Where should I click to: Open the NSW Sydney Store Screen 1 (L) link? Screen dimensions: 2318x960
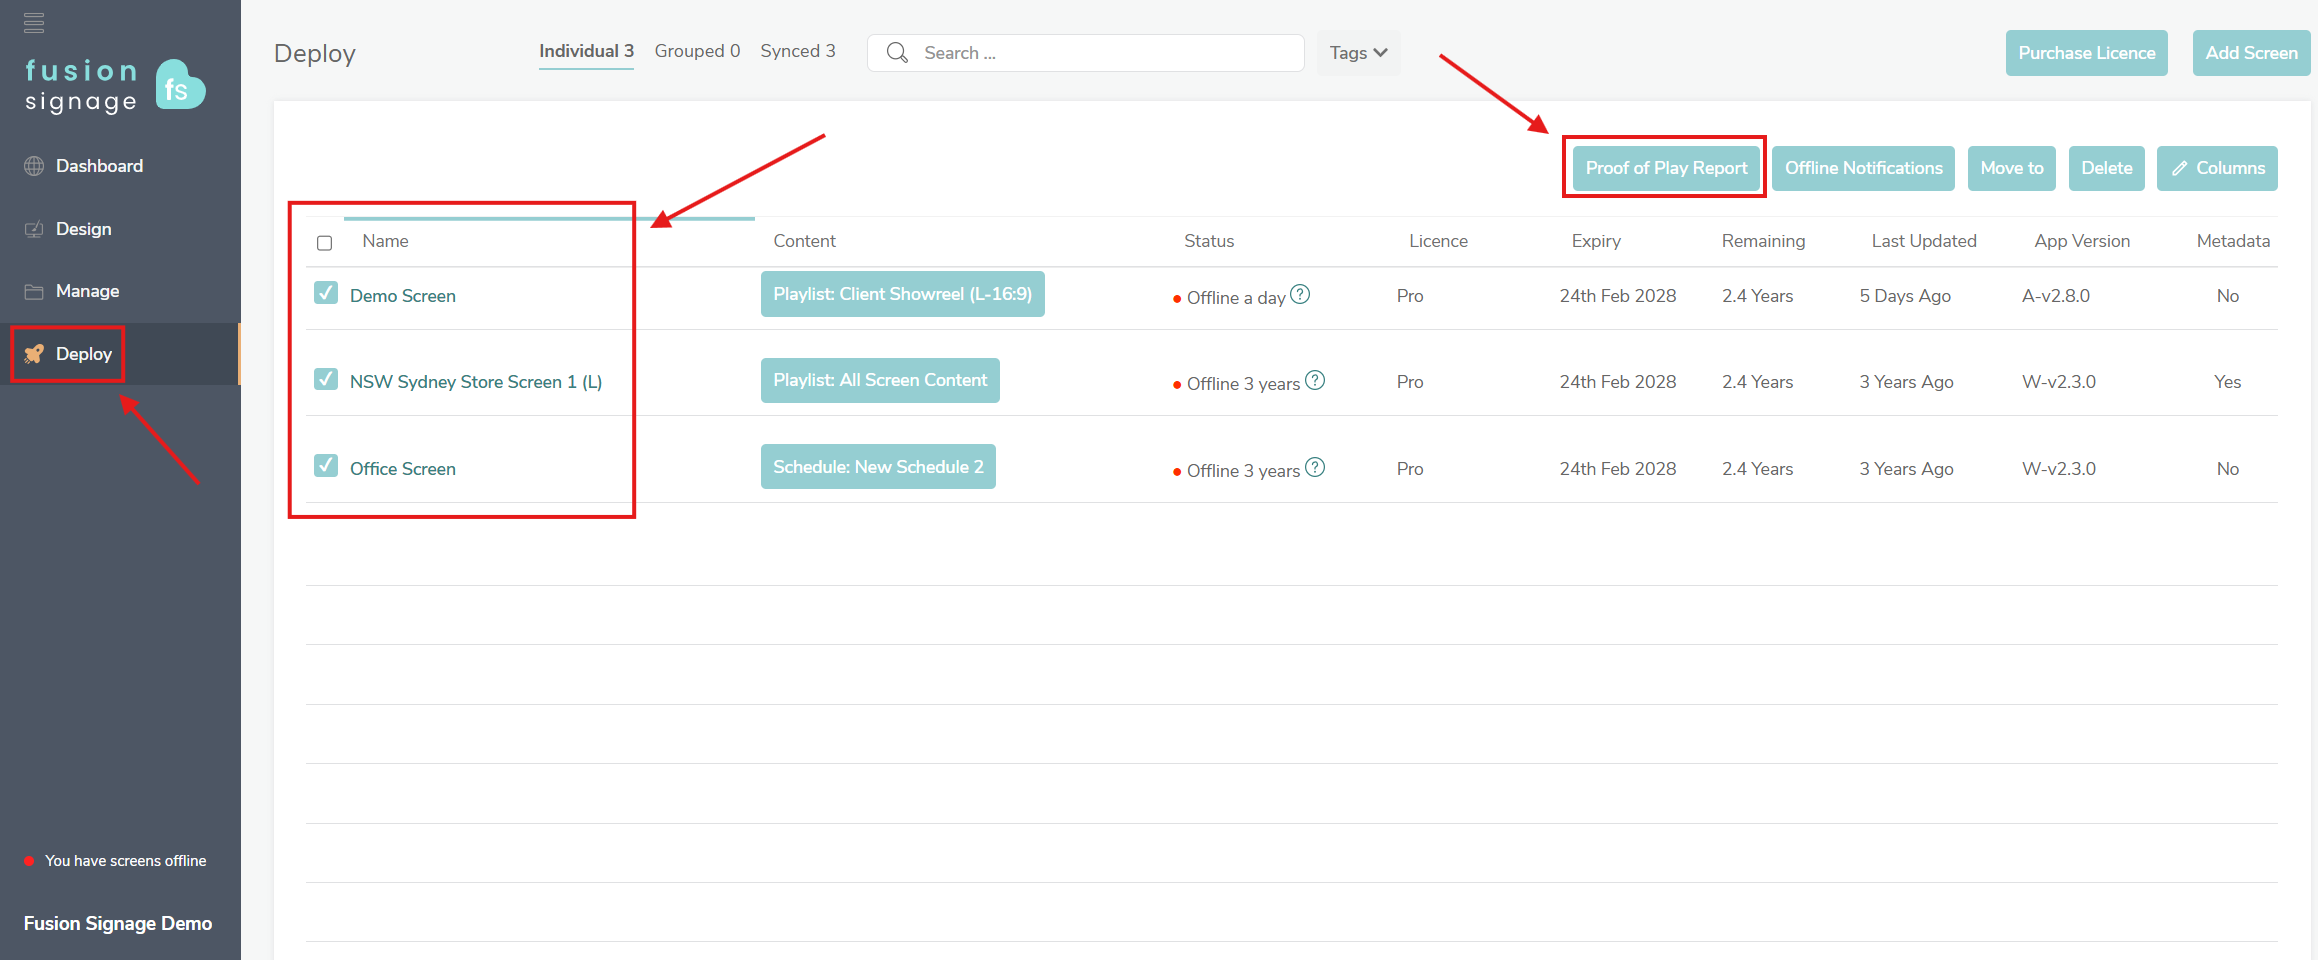tap(476, 382)
